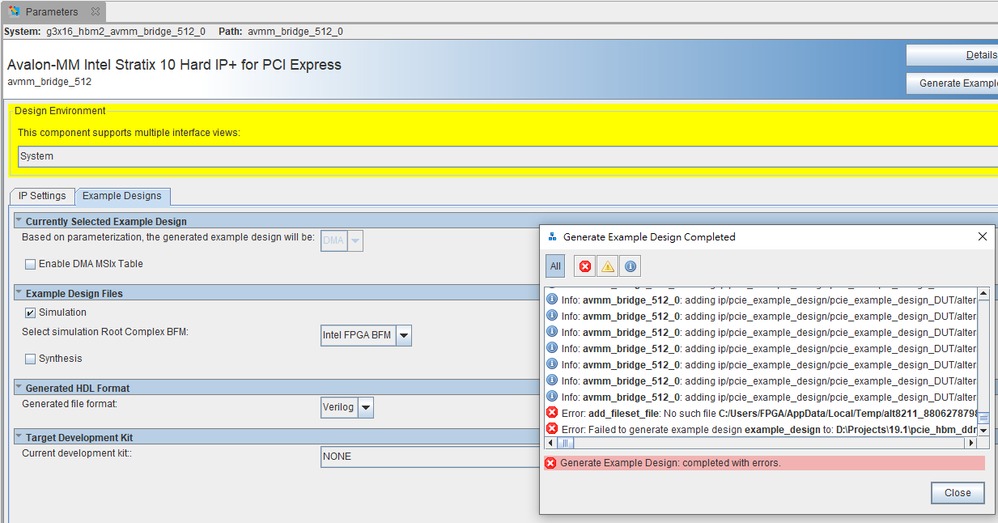This screenshot has width=998, height=523.
Task: Click the status bar error icon
Action: click(x=551, y=463)
